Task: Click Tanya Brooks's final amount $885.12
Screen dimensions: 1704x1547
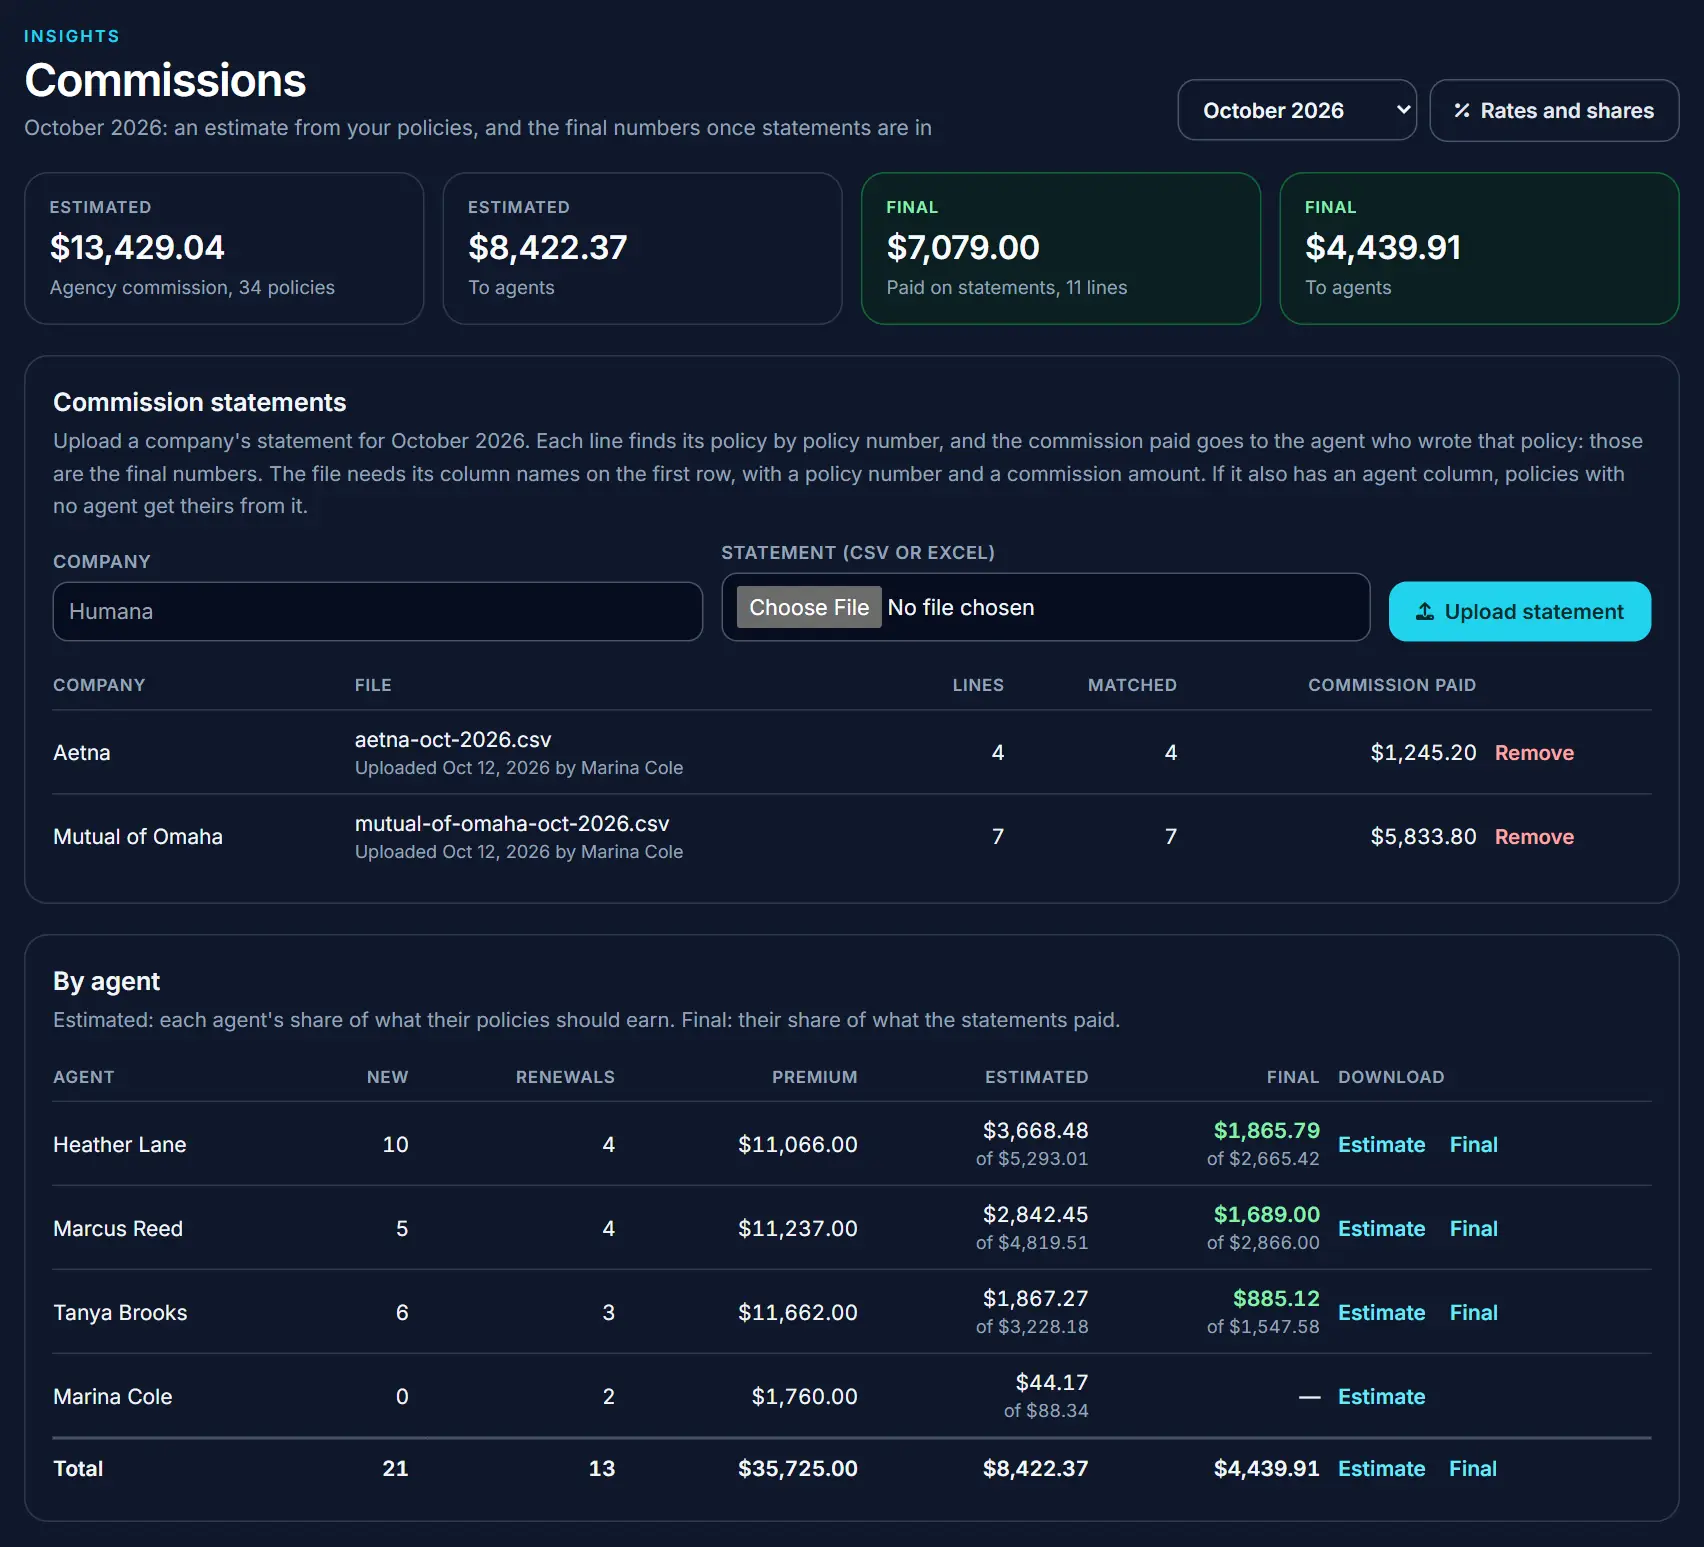Action: click(1276, 1299)
